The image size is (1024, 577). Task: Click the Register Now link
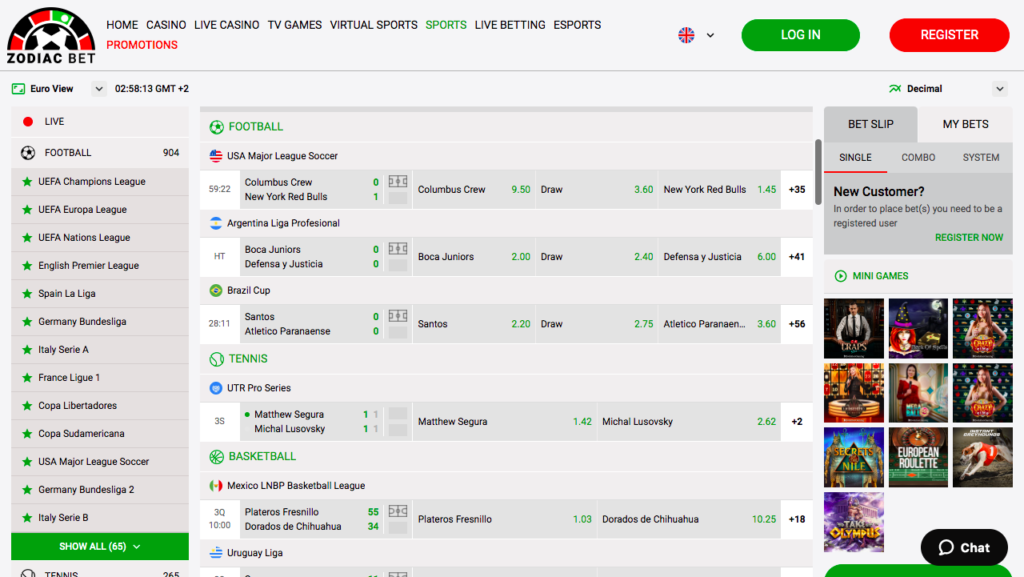(x=969, y=238)
